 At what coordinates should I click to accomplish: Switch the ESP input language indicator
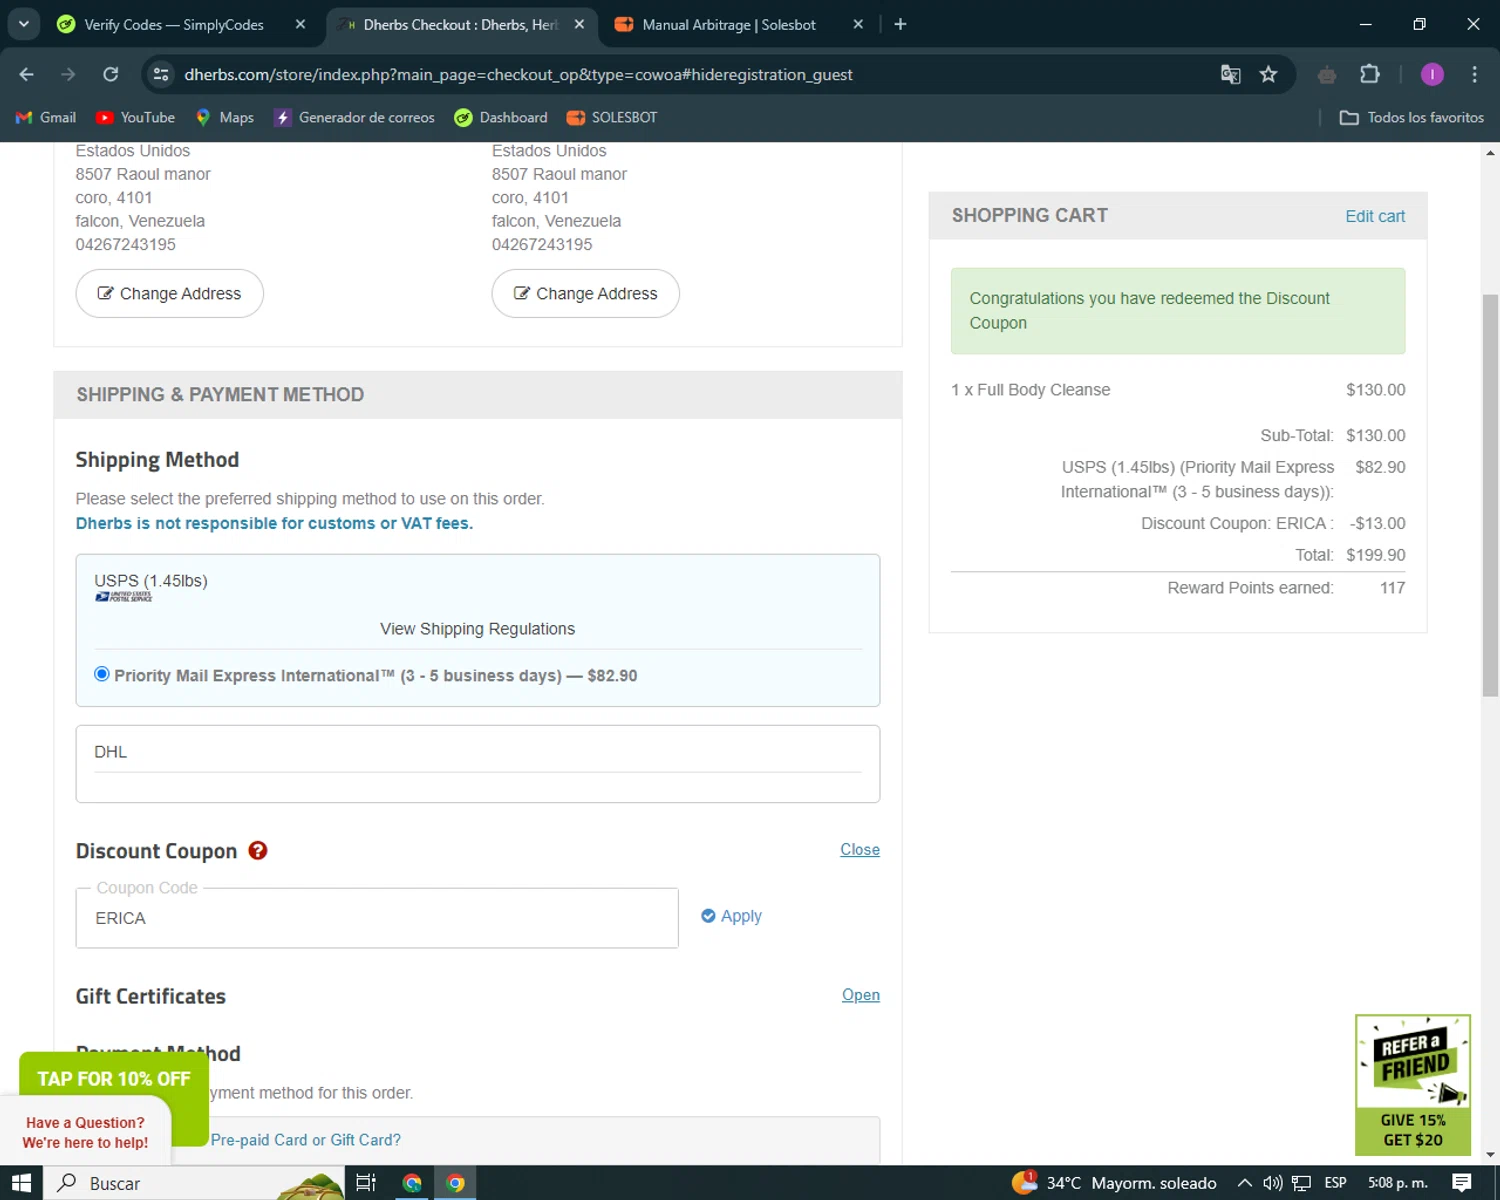coord(1335,1183)
